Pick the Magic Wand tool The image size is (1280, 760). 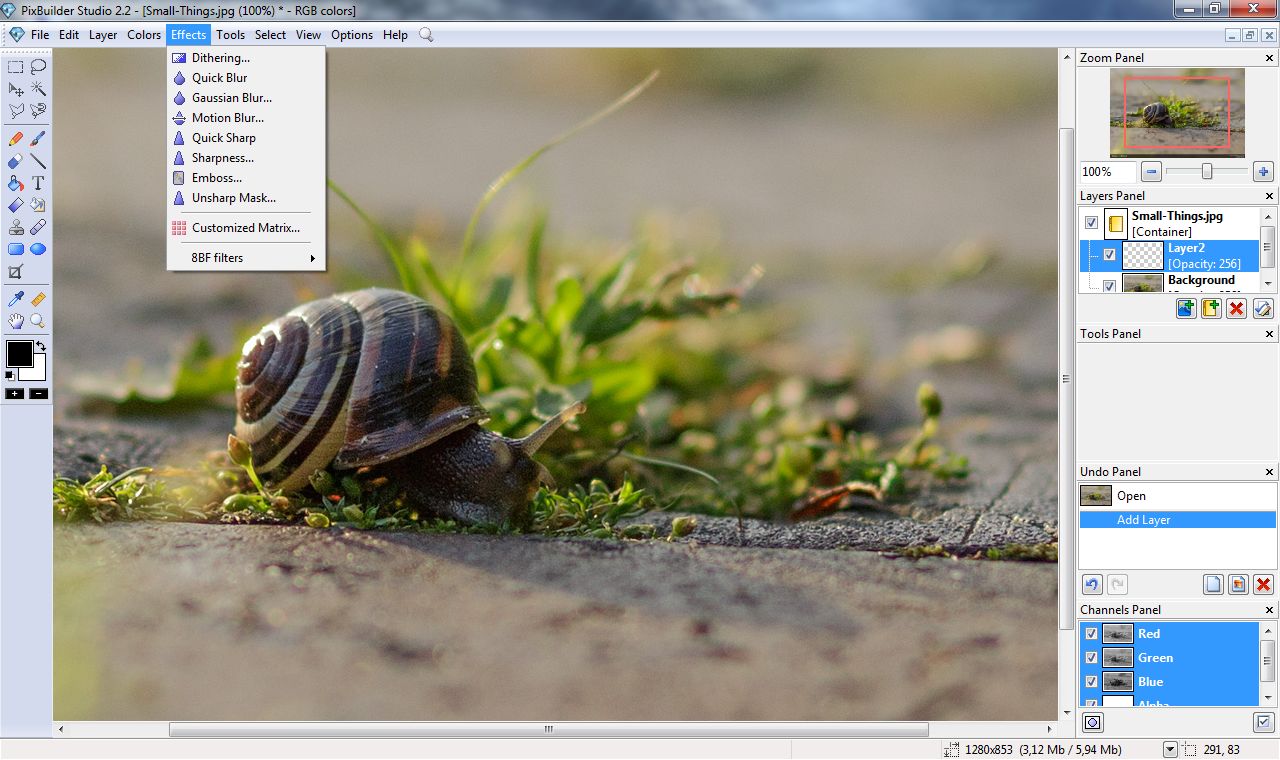(x=38, y=89)
